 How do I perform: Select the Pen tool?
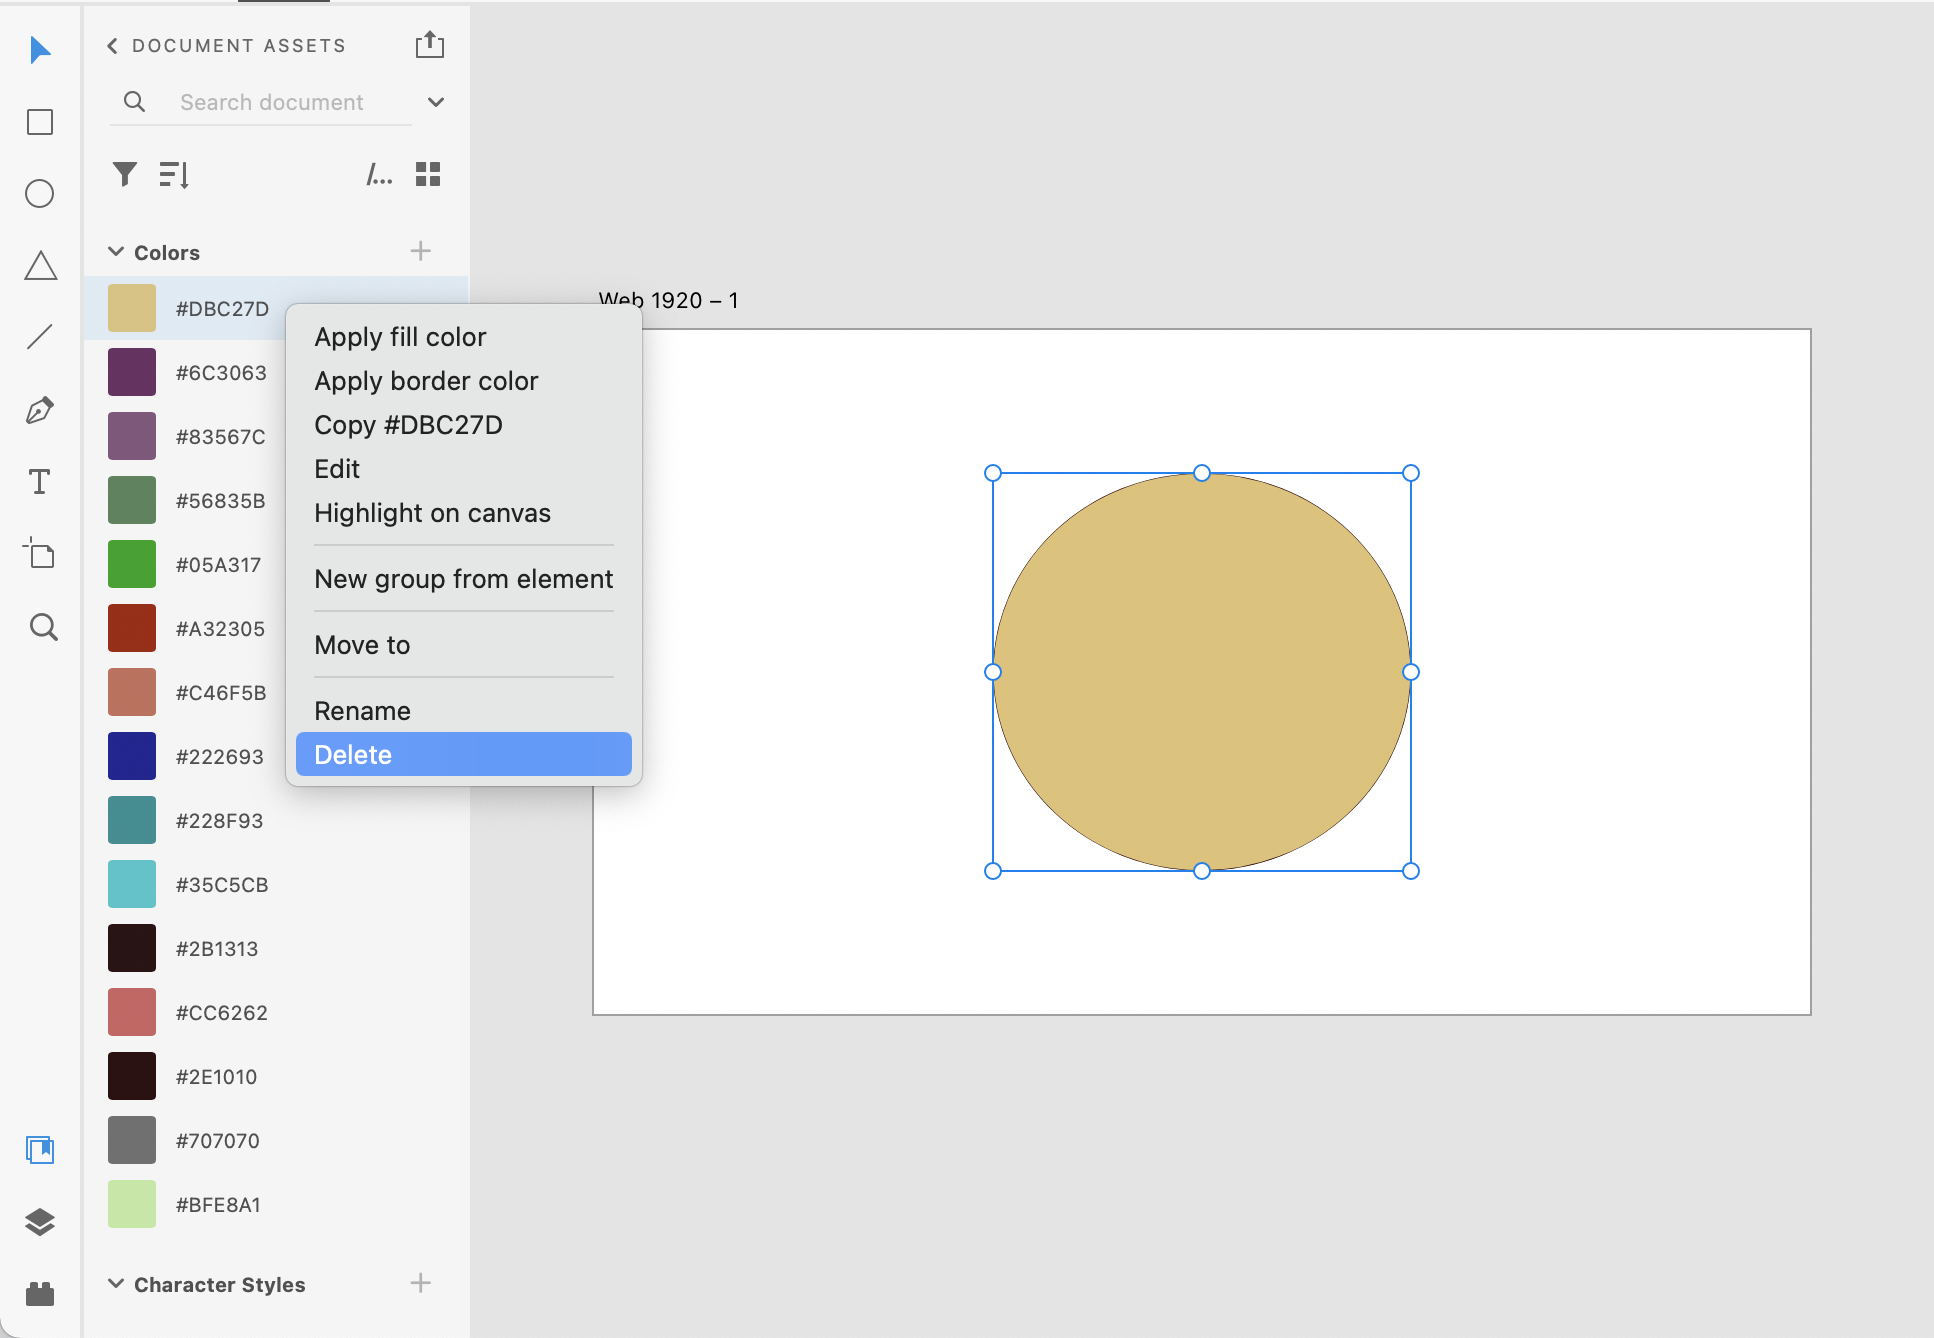(40, 410)
